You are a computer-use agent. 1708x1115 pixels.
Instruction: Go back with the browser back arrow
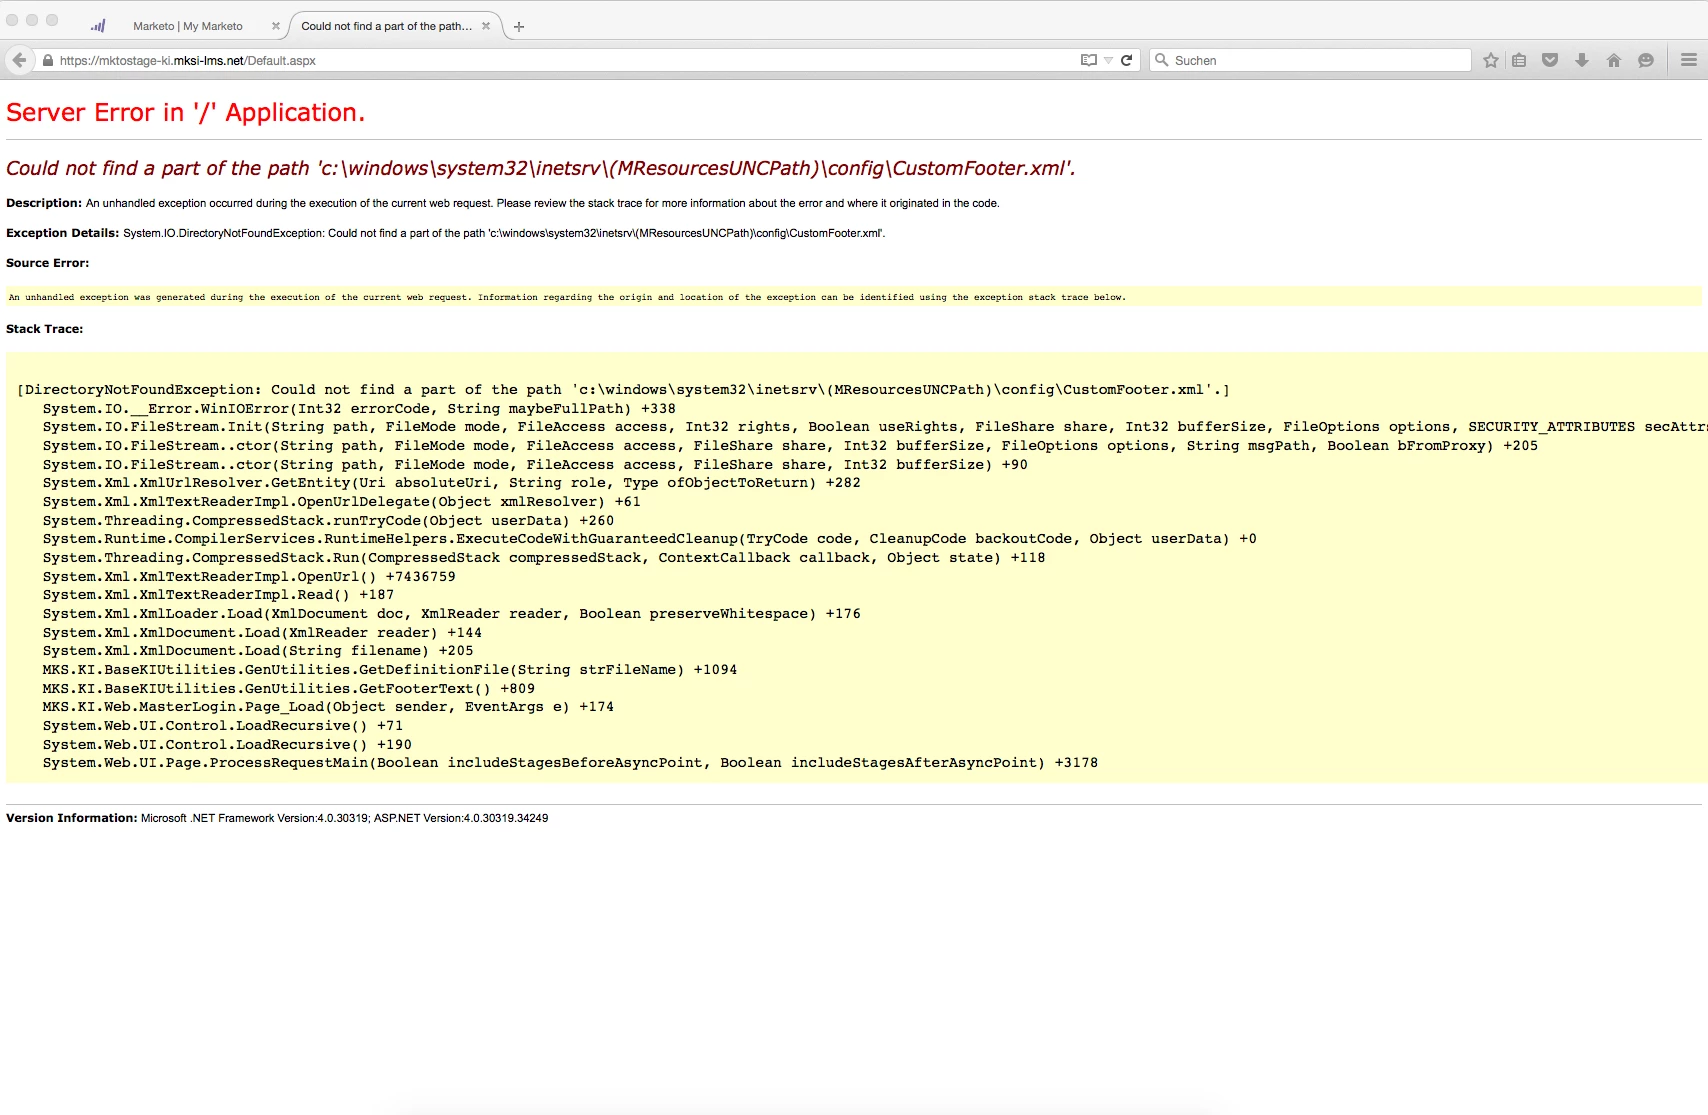(19, 60)
